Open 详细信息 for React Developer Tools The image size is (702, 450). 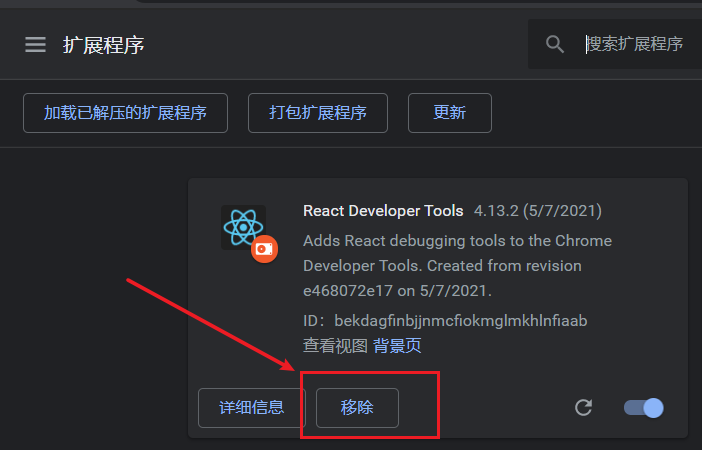pyautogui.click(x=252, y=408)
